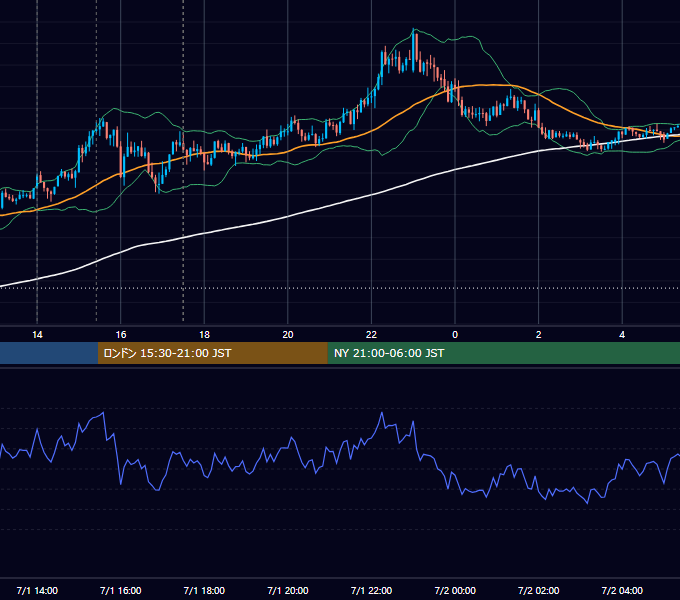
Task: Click the blue session bar before London
Action: (49, 353)
